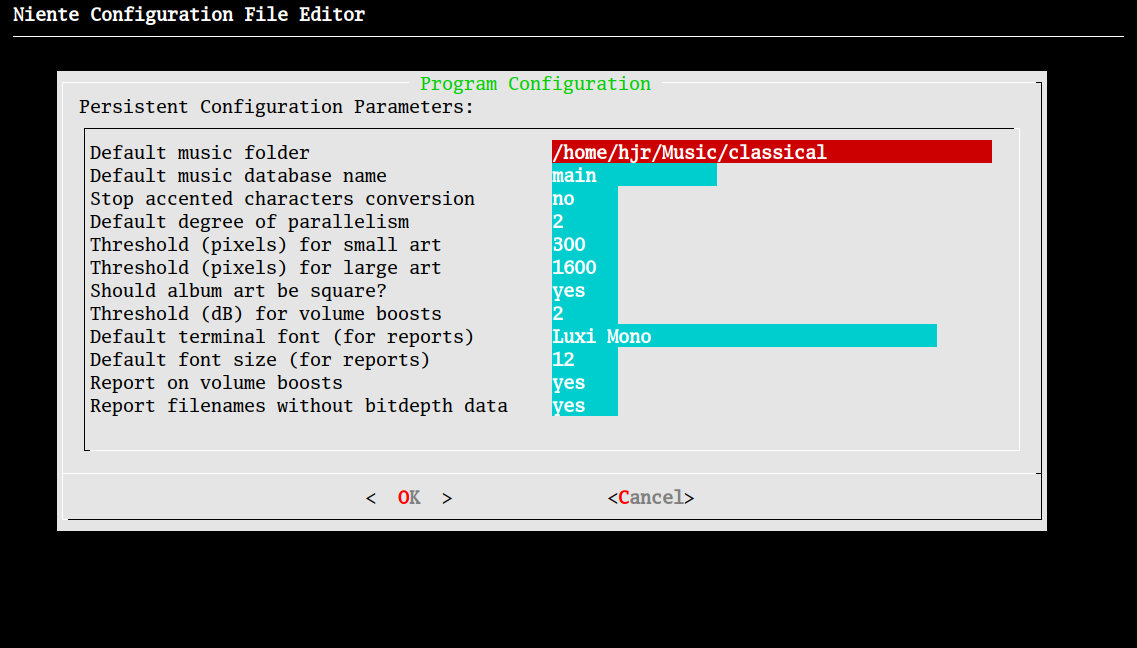Select the music database name field 'main'
This screenshot has width=1137, height=648.
click(x=633, y=176)
